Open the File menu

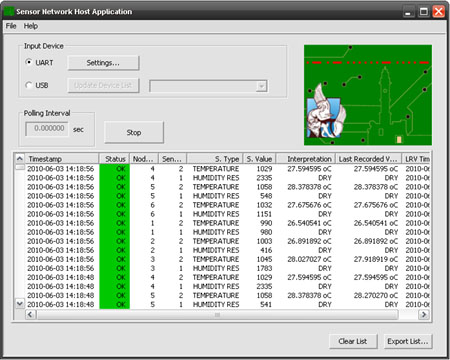coord(11,26)
